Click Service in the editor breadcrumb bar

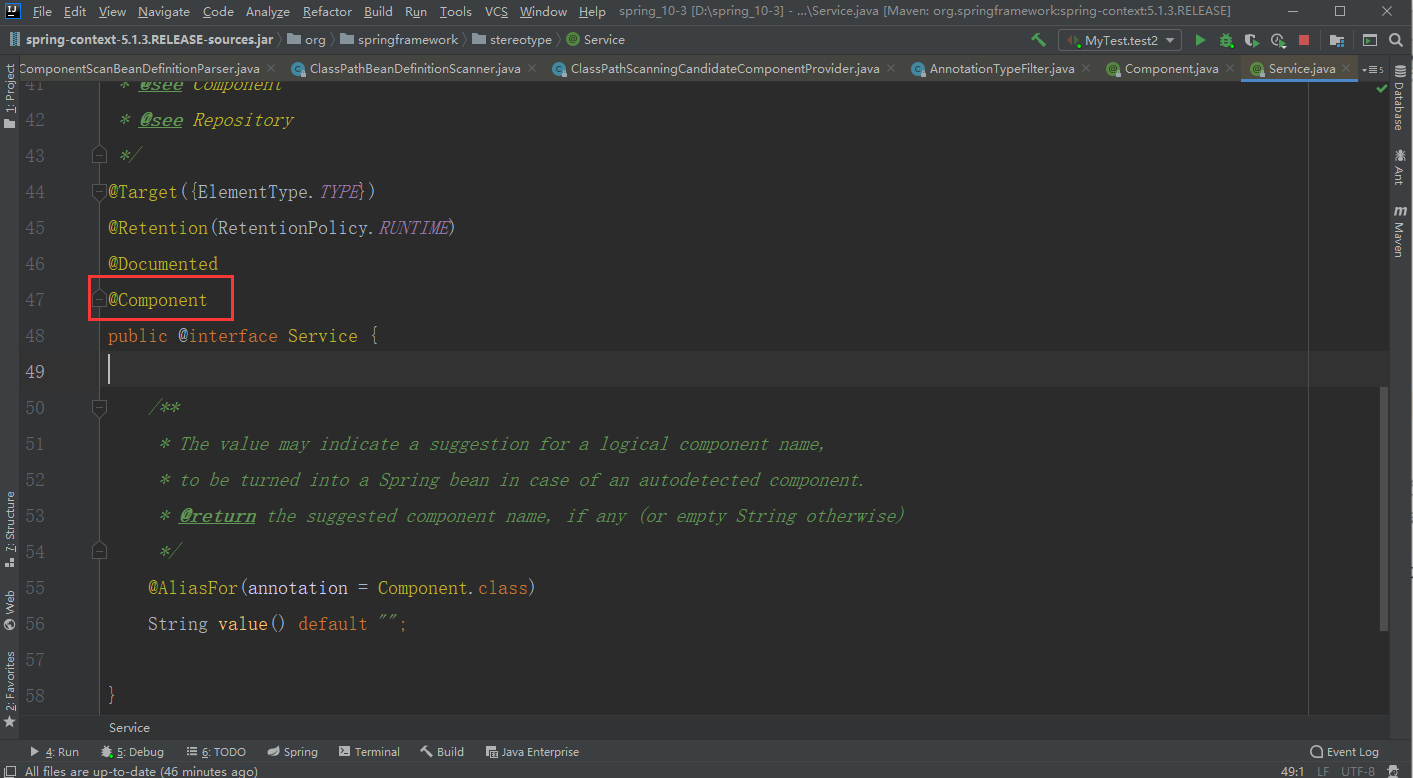129,727
